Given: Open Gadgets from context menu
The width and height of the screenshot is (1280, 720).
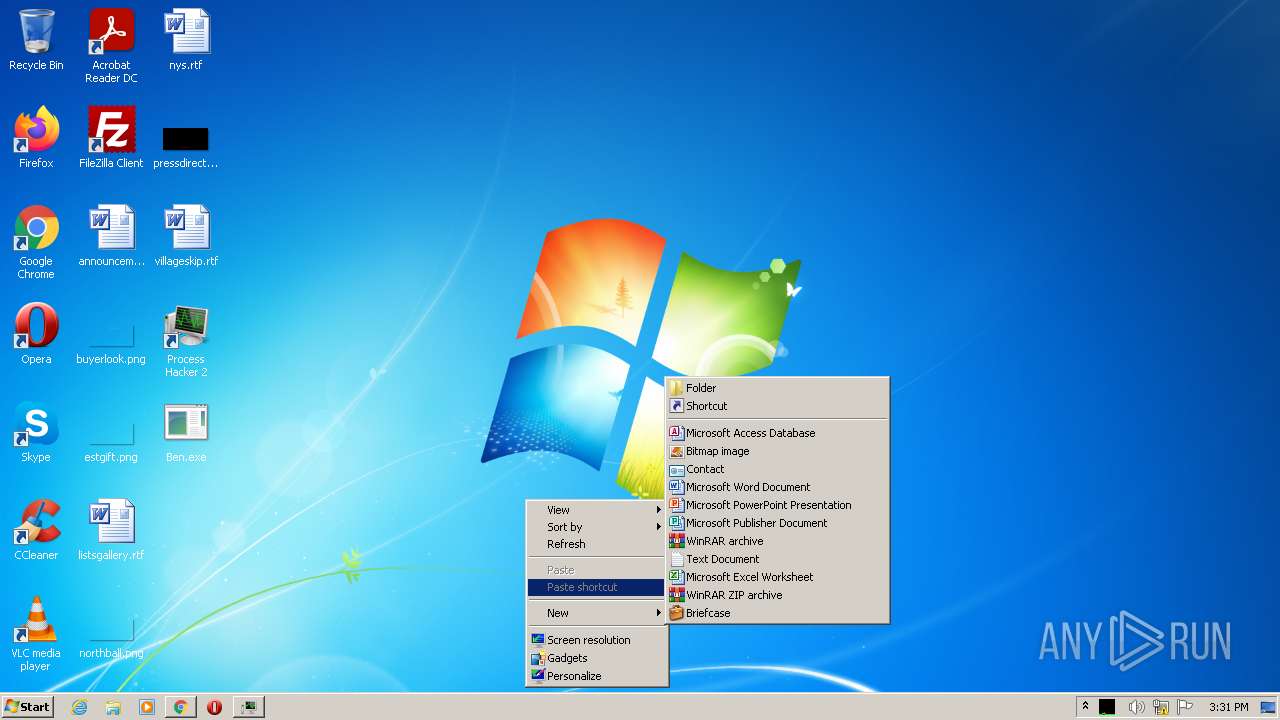Looking at the screenshot, I should point(596,658).
